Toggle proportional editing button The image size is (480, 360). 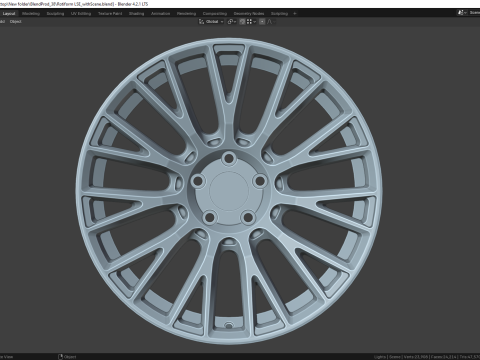[262, 22]
